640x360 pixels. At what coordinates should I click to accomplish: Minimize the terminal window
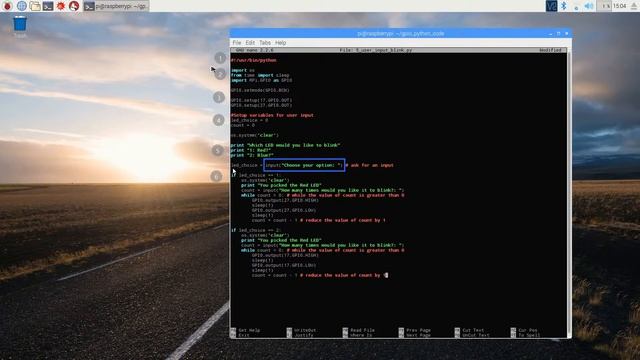point(550,33)
